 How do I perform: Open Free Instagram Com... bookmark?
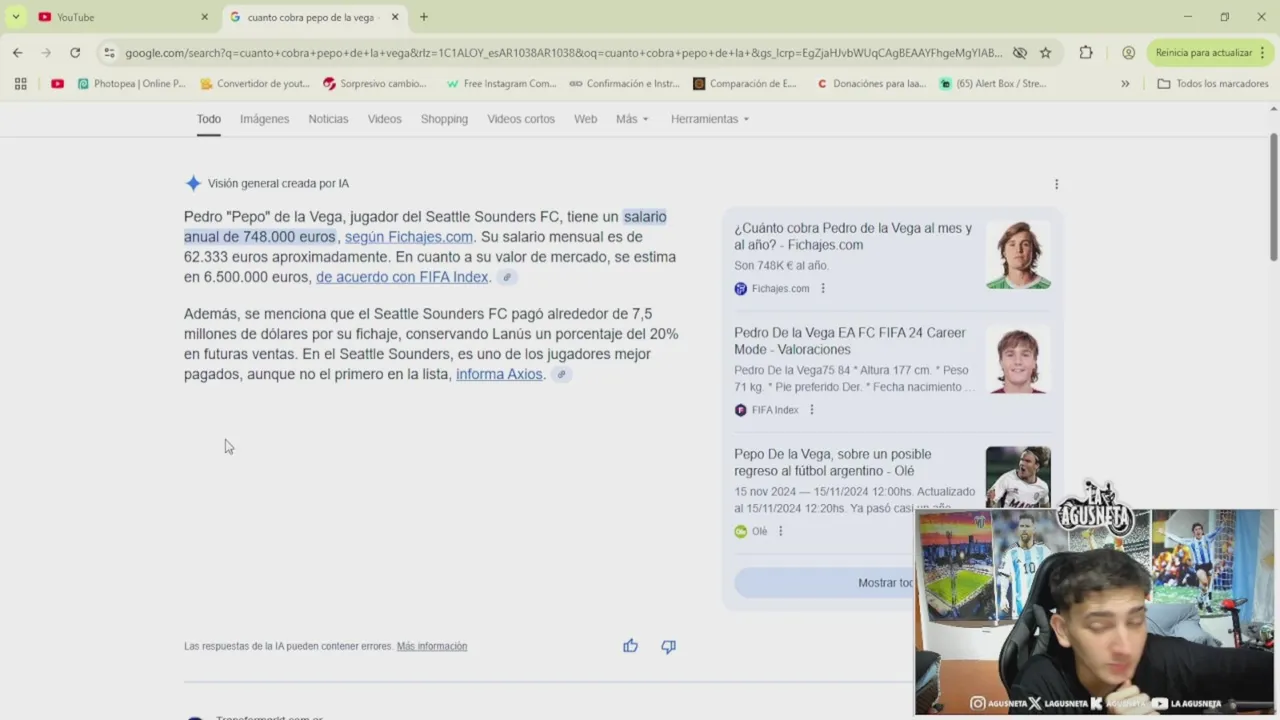(x=501, y=84)
